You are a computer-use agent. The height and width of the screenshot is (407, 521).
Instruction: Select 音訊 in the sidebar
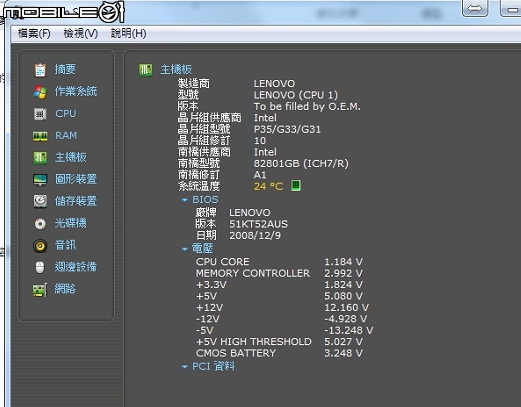point(65,245)
